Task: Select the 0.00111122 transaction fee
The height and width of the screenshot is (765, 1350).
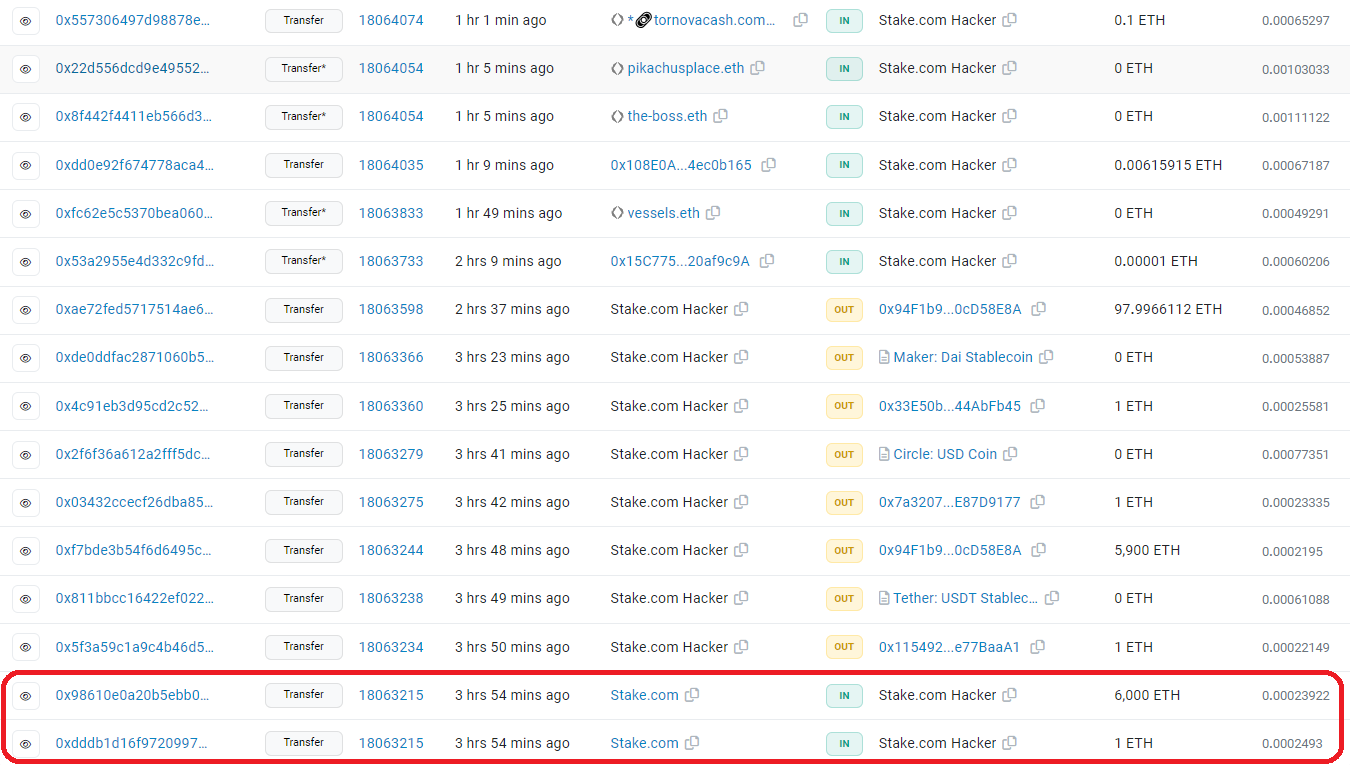Action: click(x=1296, y=117)
